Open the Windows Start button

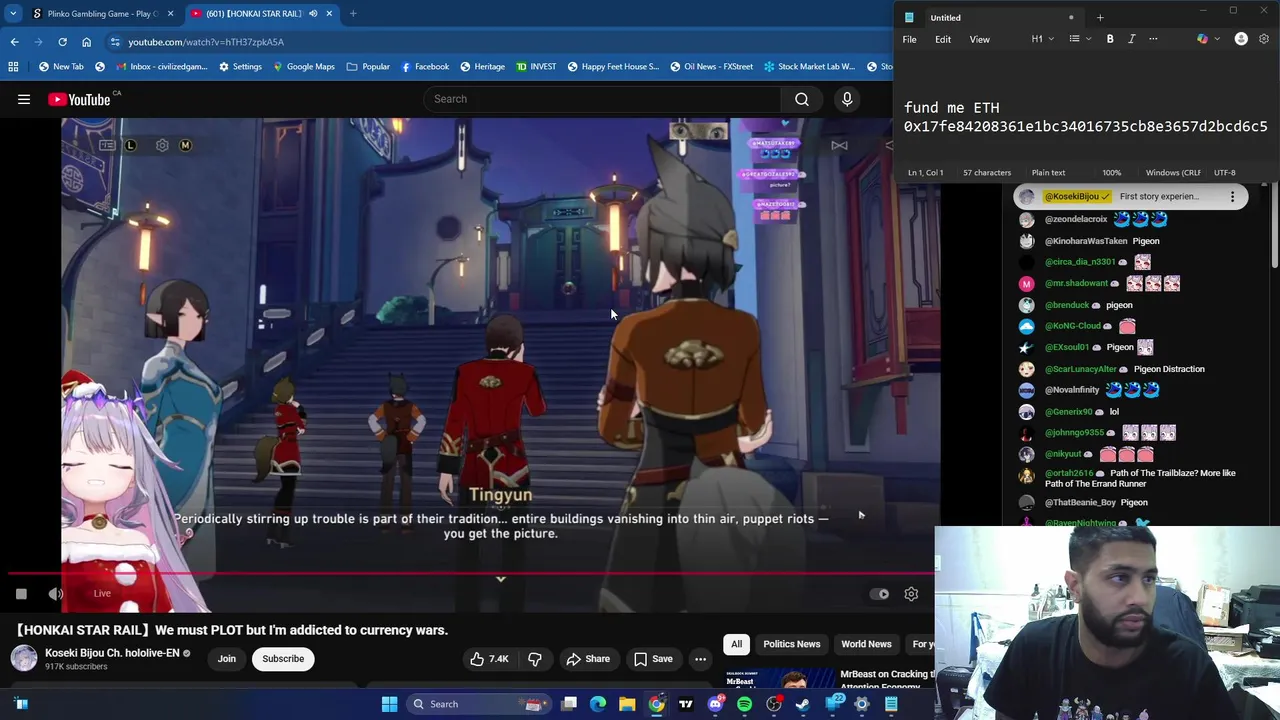[389, 704]
